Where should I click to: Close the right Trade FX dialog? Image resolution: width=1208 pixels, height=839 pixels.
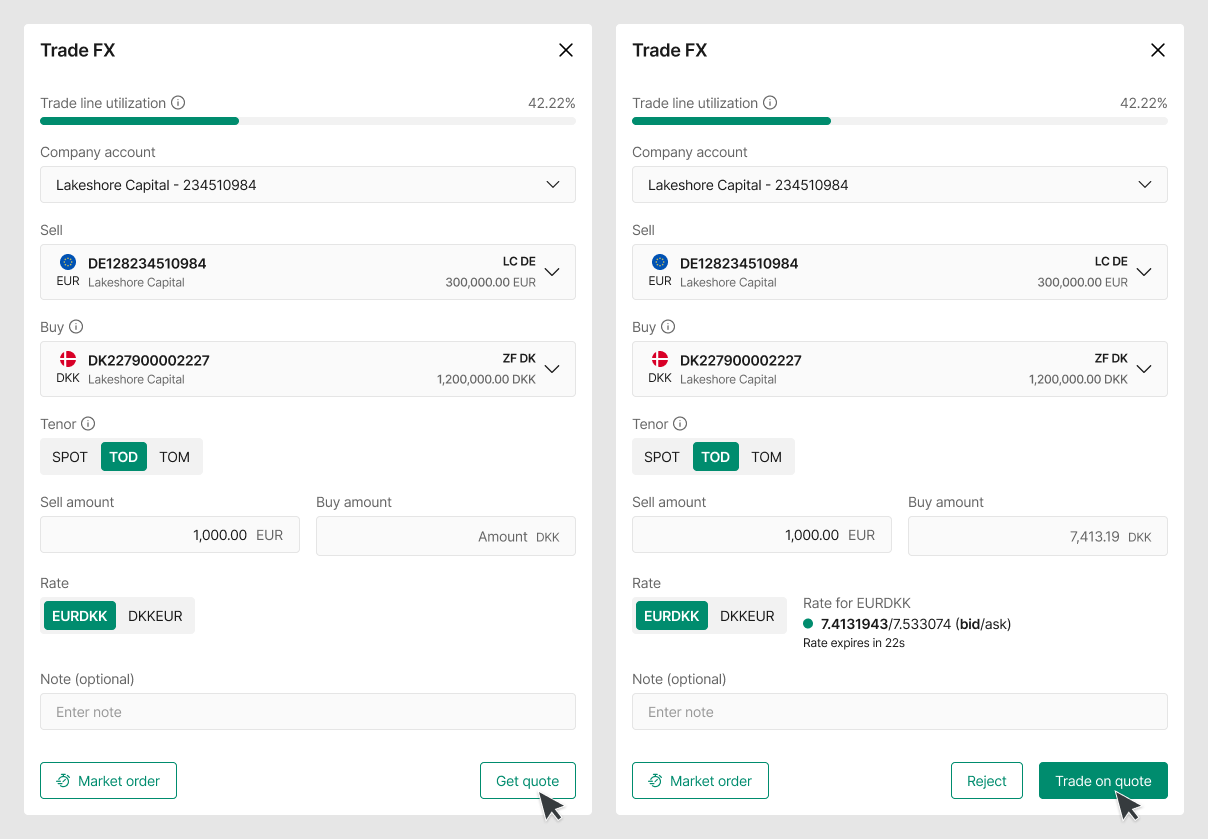tap(1158, 50)
